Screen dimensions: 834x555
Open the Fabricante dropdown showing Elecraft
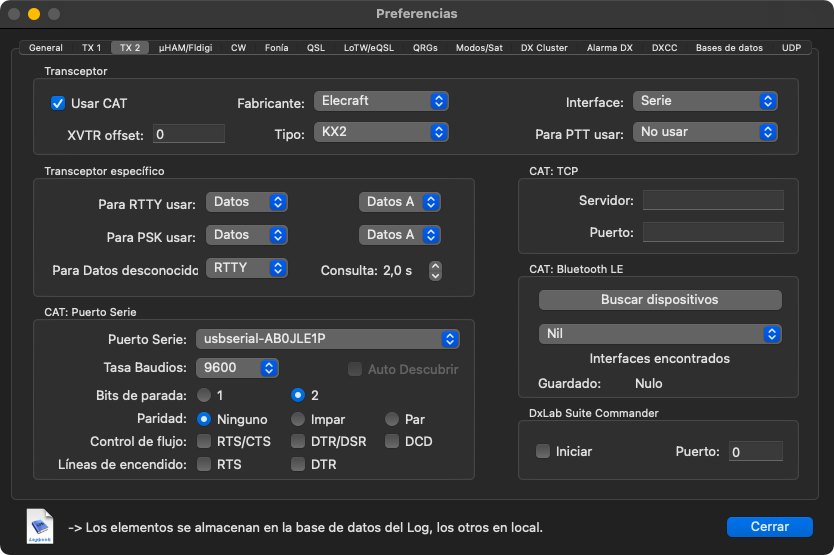tap(381, 101)
